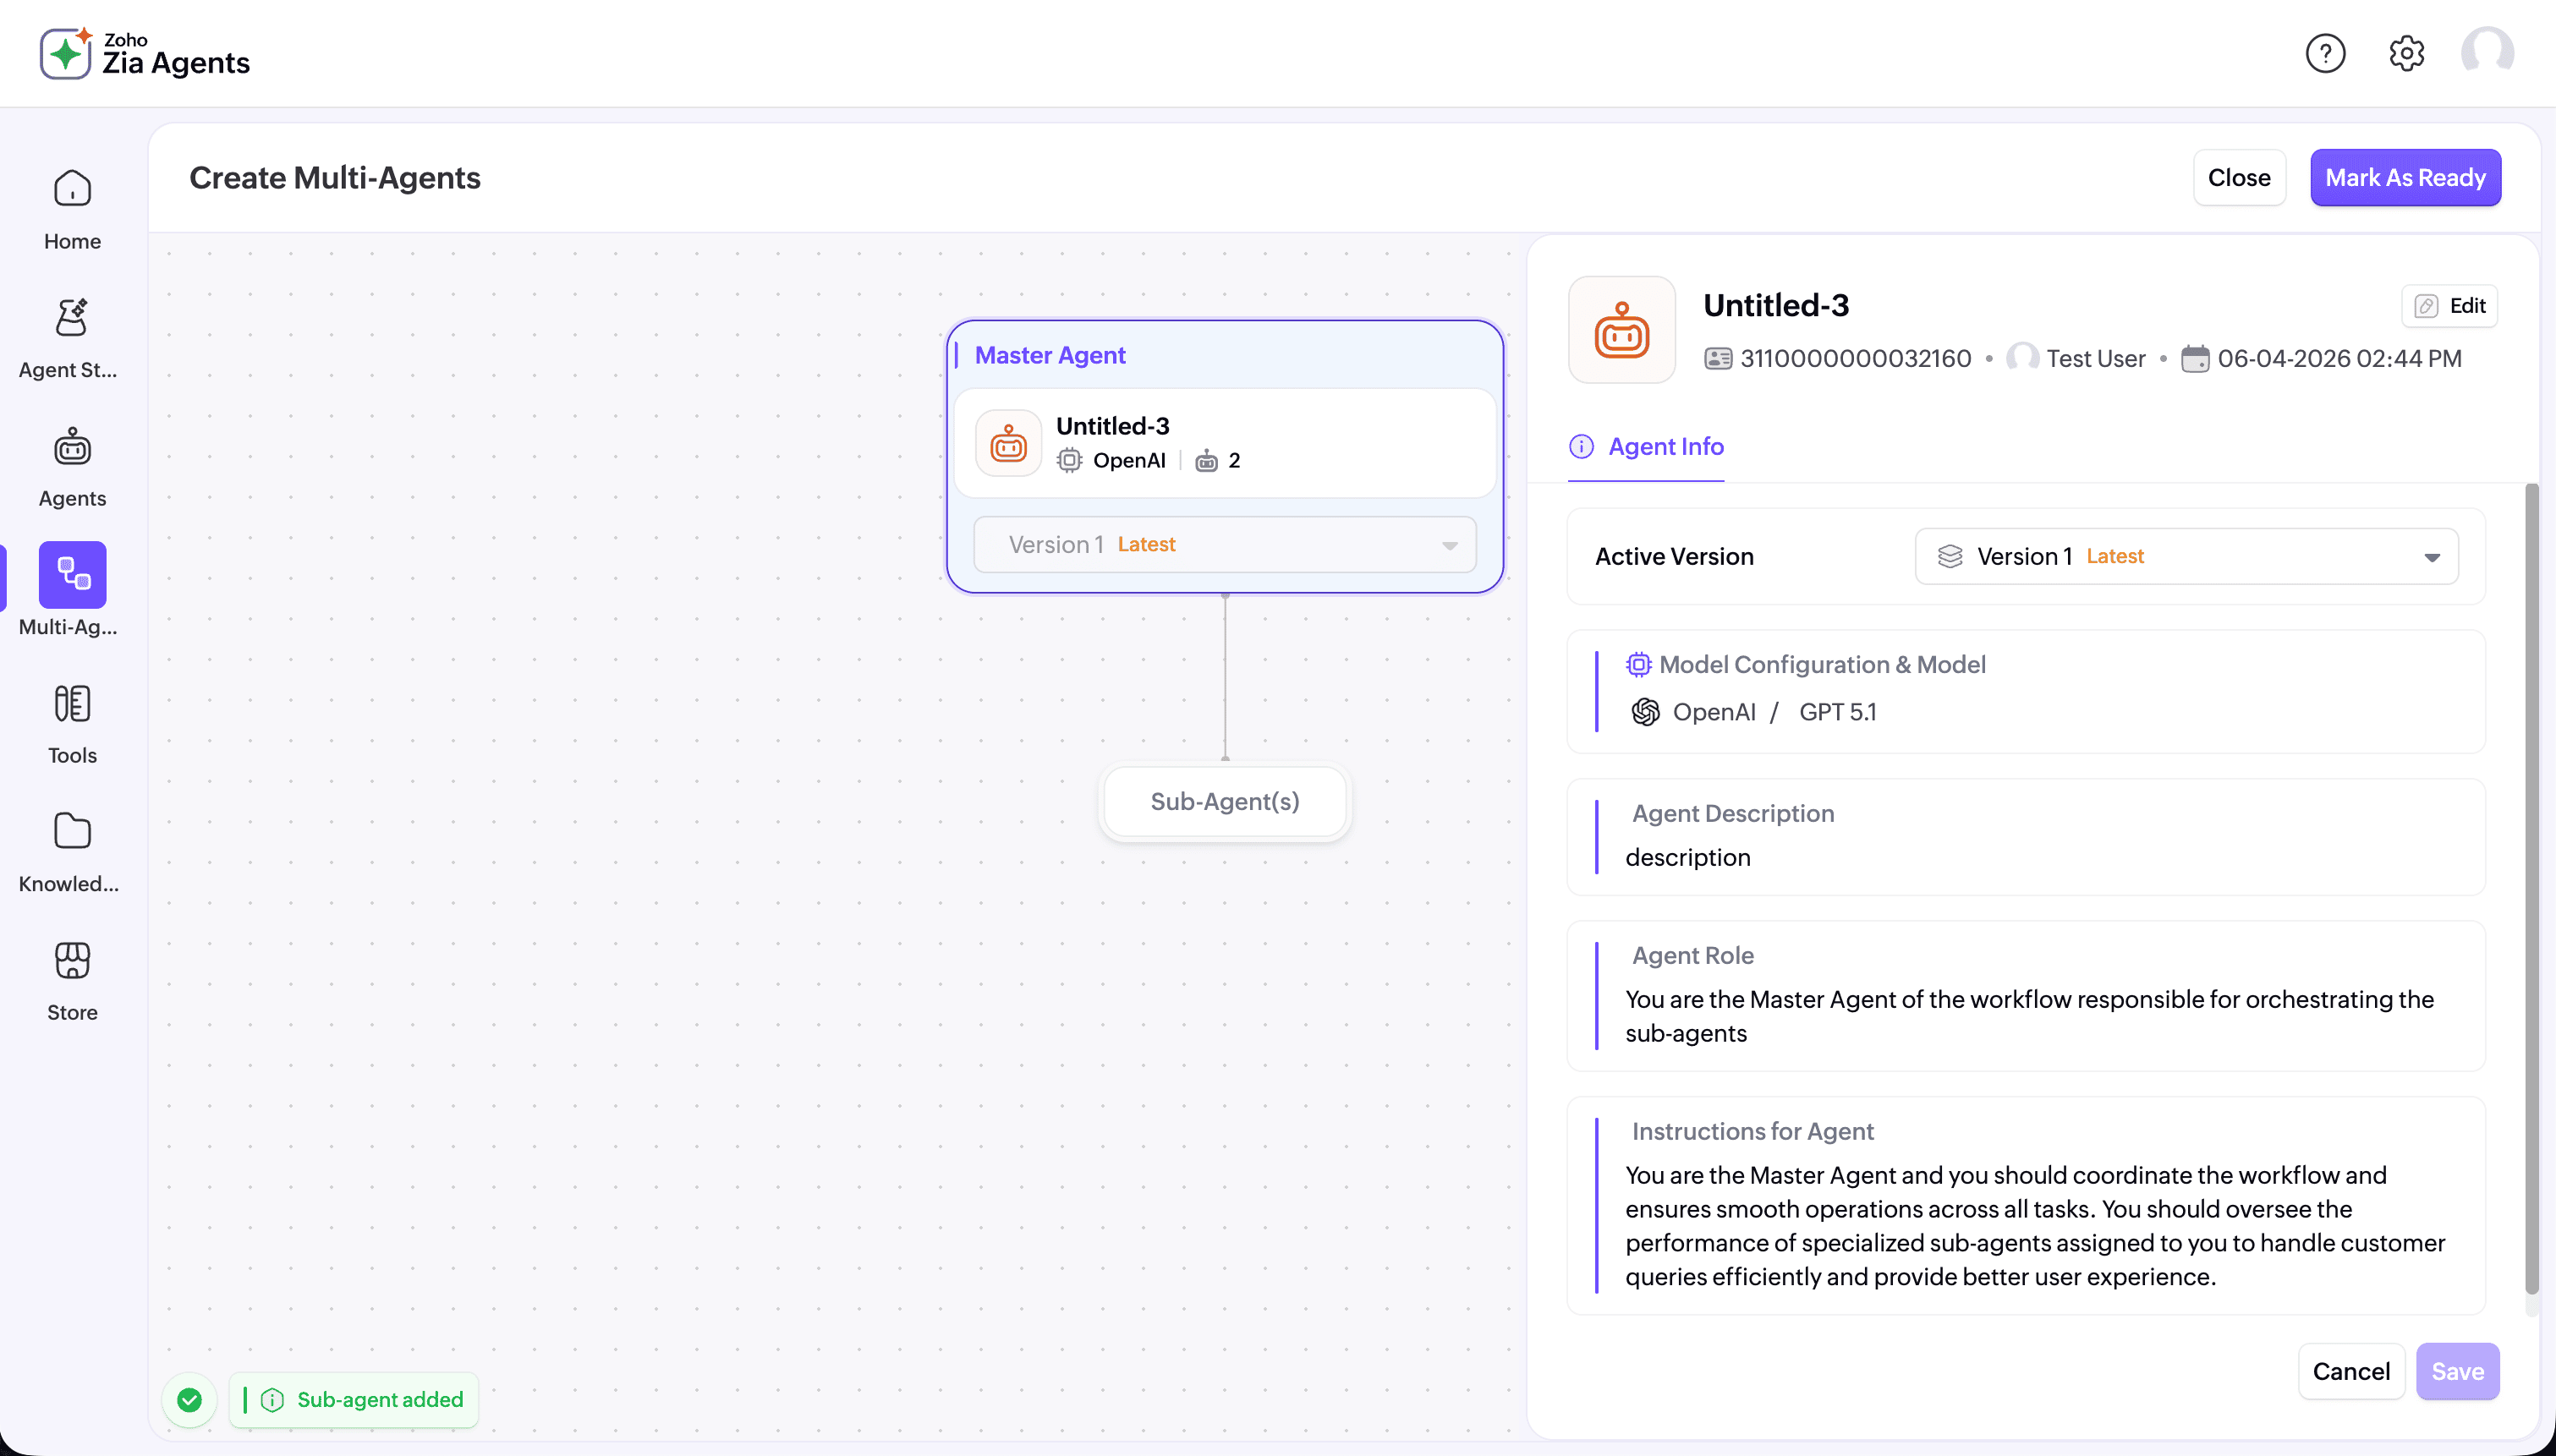Image resolution: width=2556 pixels, height=1456 pixels.
Task: Click the calendar icon beside creation date
Action: 2194,359
